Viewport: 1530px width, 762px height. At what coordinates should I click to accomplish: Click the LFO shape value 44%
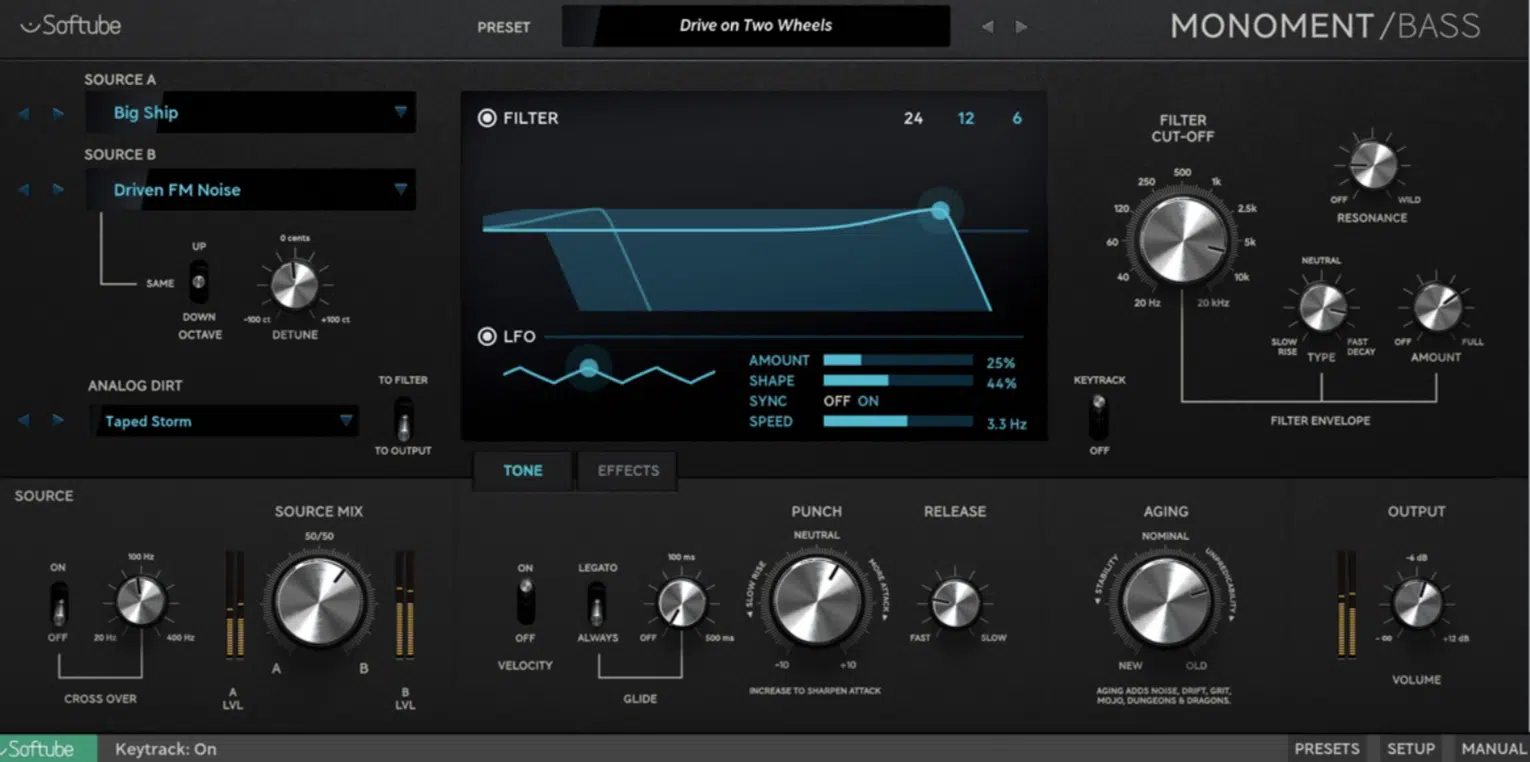click(1001, 383)
